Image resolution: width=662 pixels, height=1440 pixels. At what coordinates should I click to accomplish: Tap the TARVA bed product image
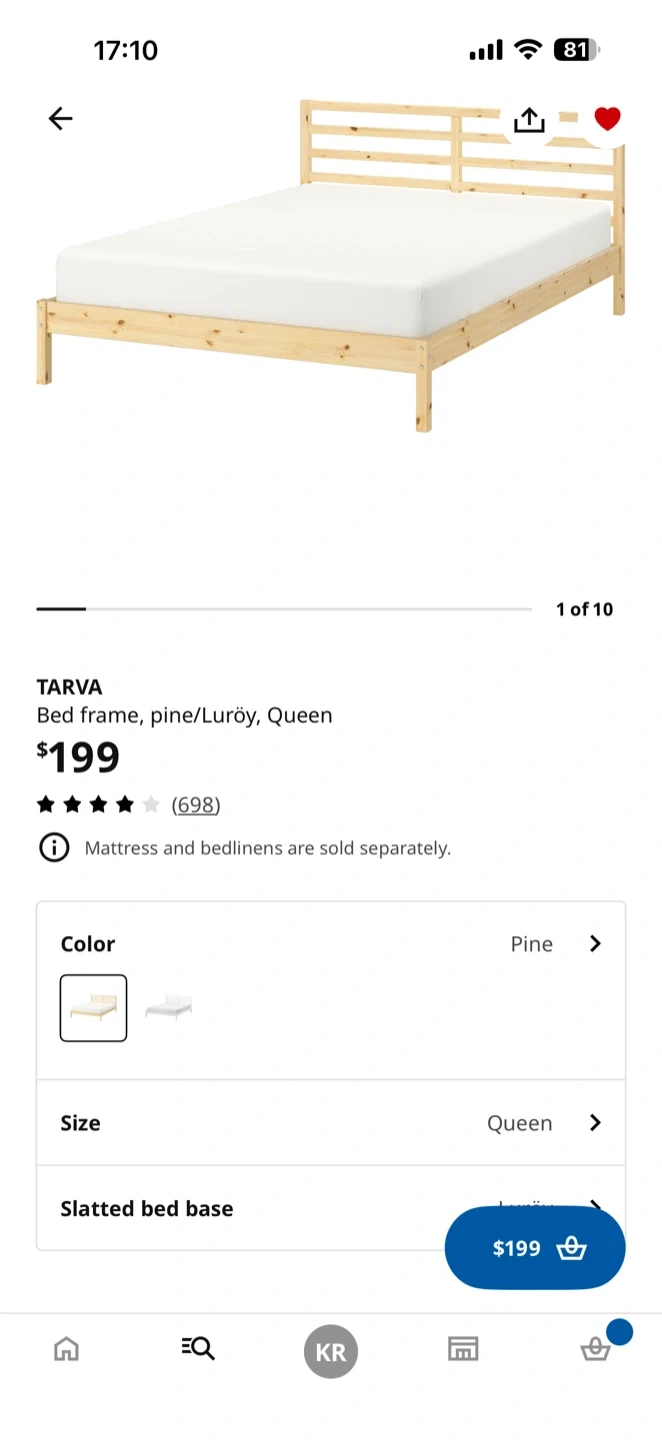[330, 270]
